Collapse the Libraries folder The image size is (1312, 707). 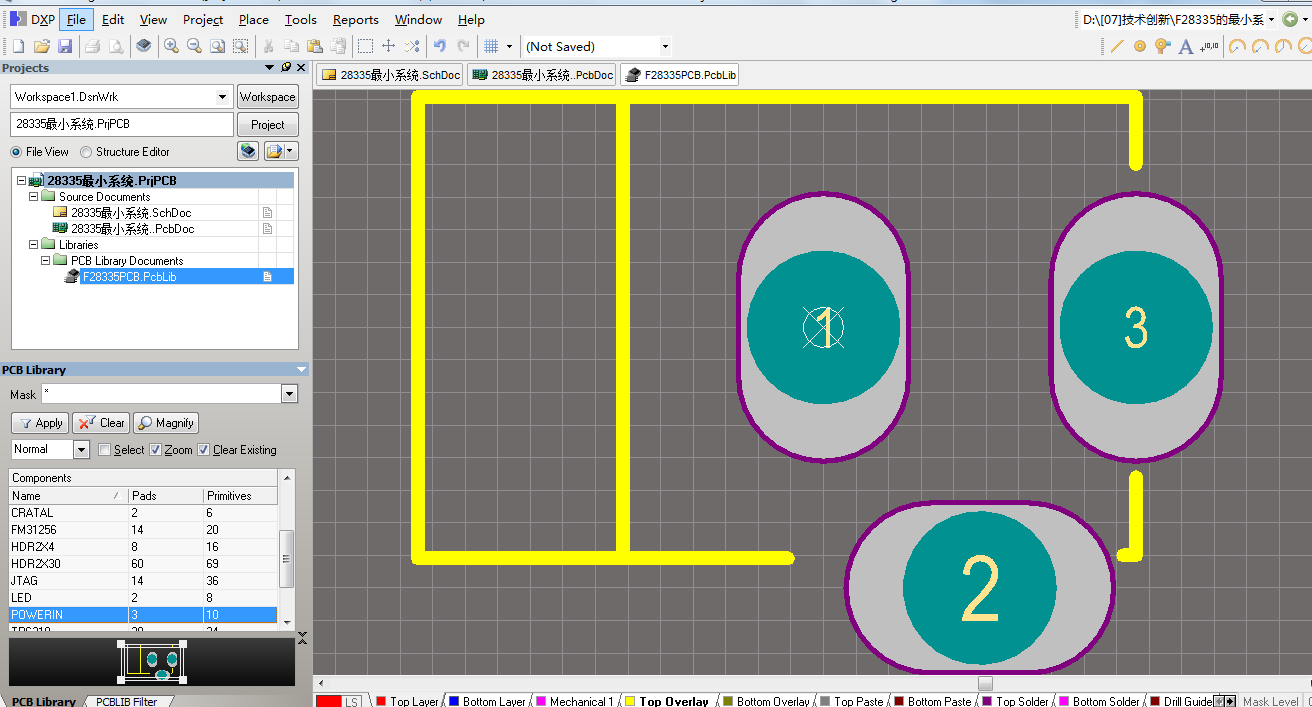33,245
